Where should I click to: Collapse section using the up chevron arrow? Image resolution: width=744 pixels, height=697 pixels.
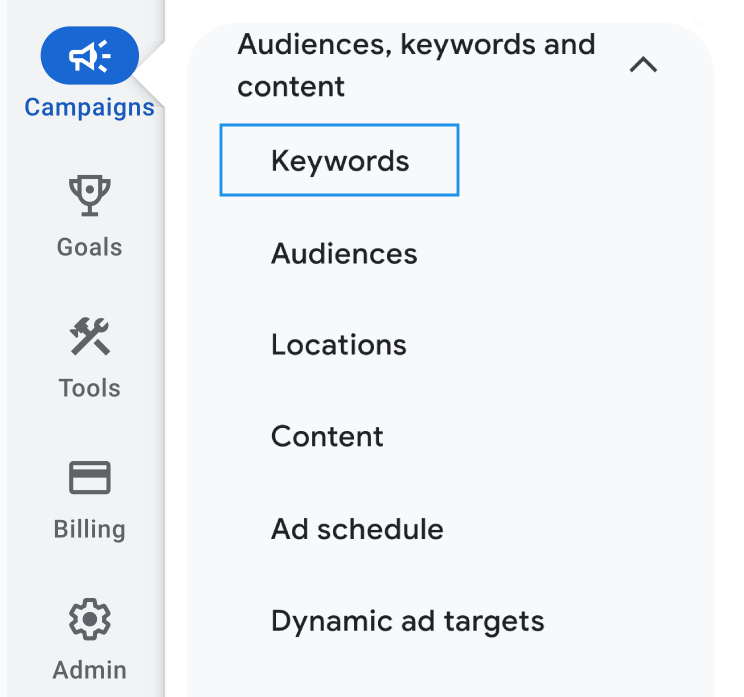pyautogui.click(x=643, y=65)
